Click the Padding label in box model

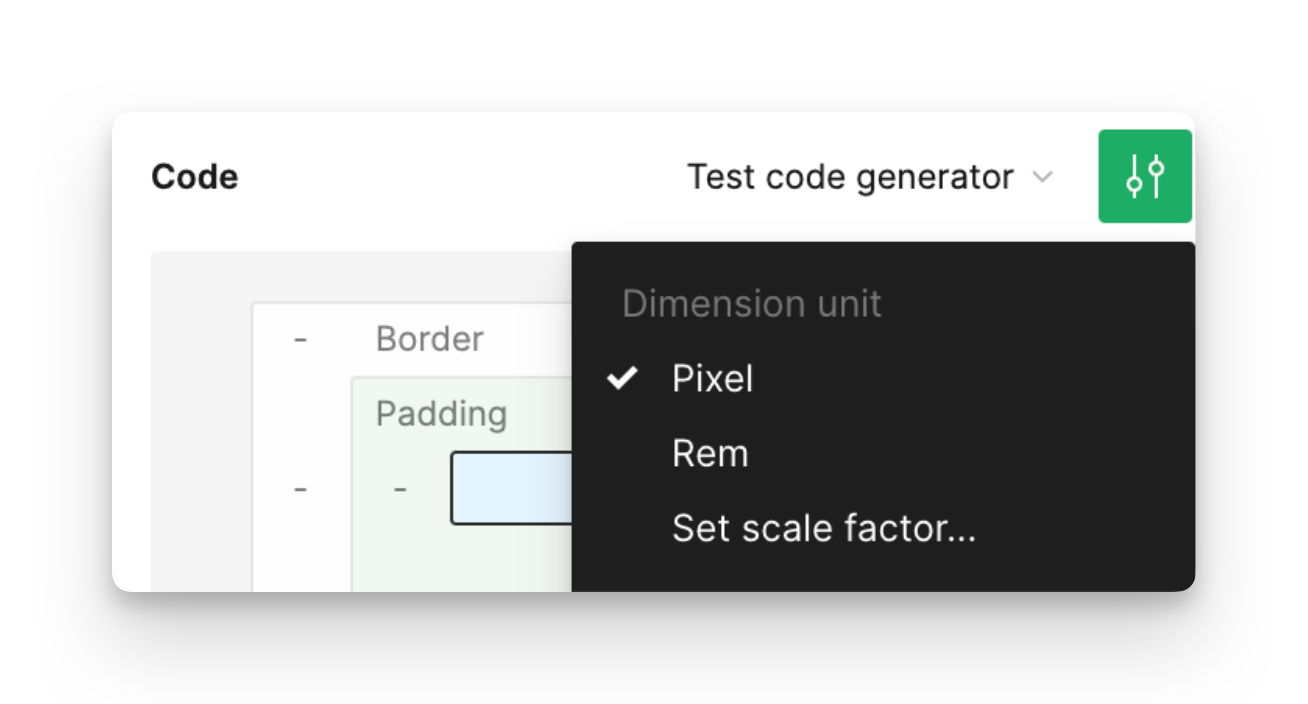441,413
